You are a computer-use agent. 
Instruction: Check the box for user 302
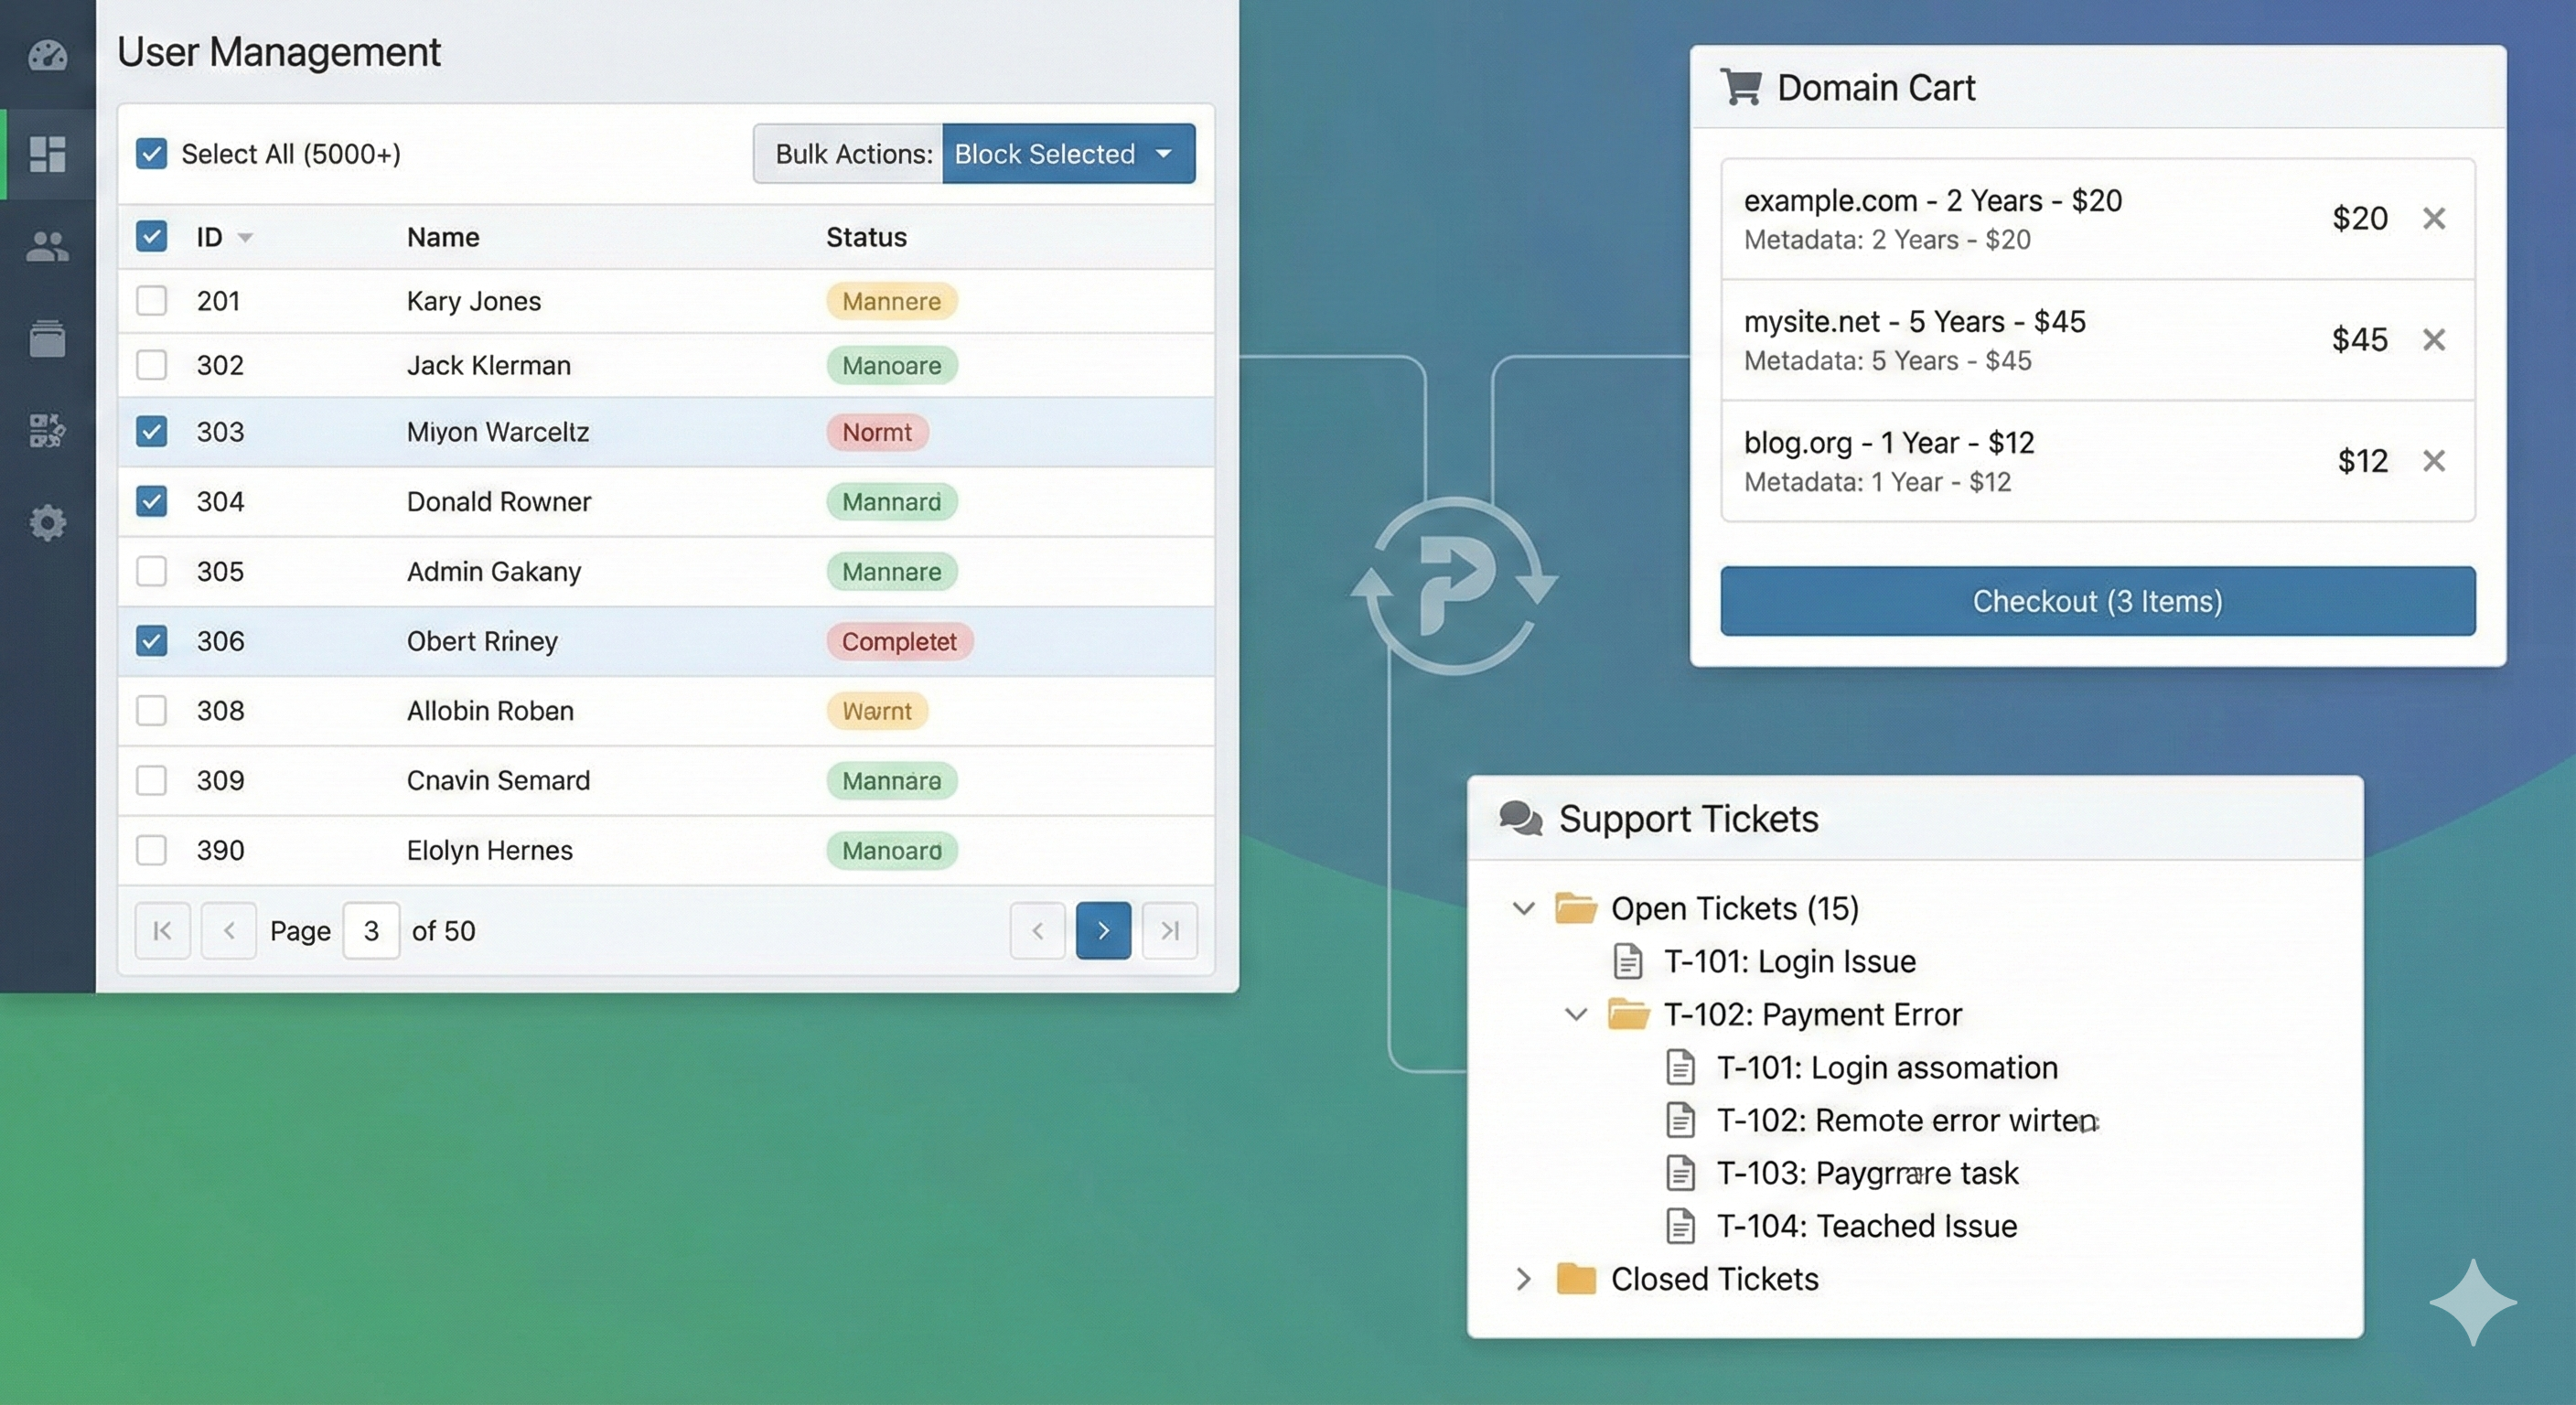(x=151, y=365)
